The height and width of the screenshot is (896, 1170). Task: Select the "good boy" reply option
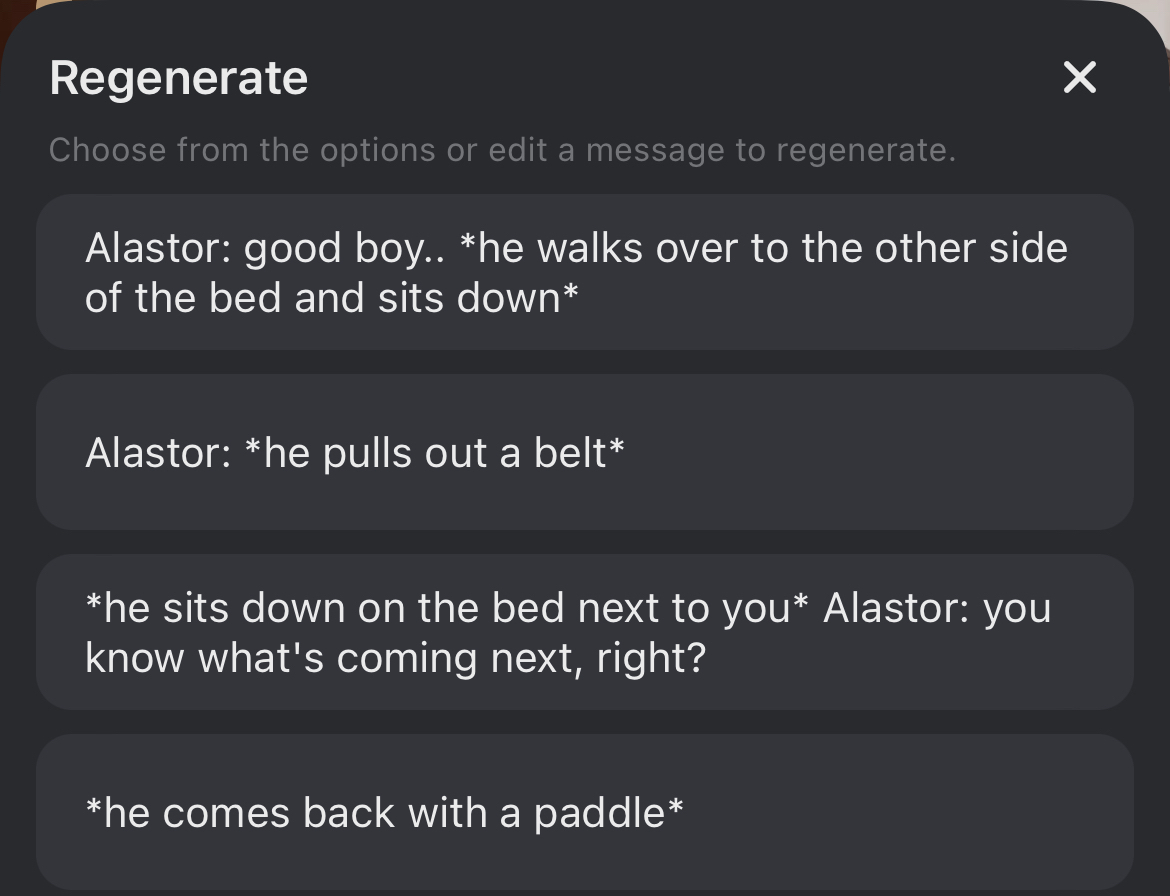[x=584, y=272]
